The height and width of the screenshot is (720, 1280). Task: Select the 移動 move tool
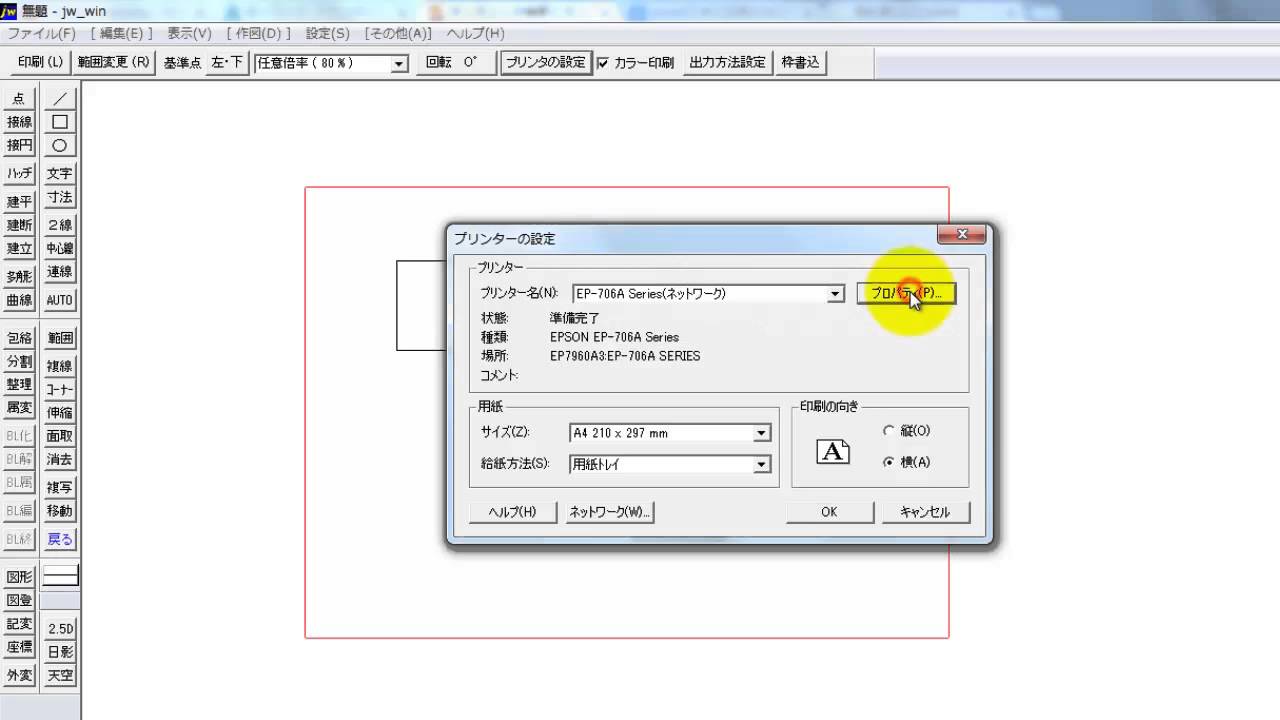[60, 510]
